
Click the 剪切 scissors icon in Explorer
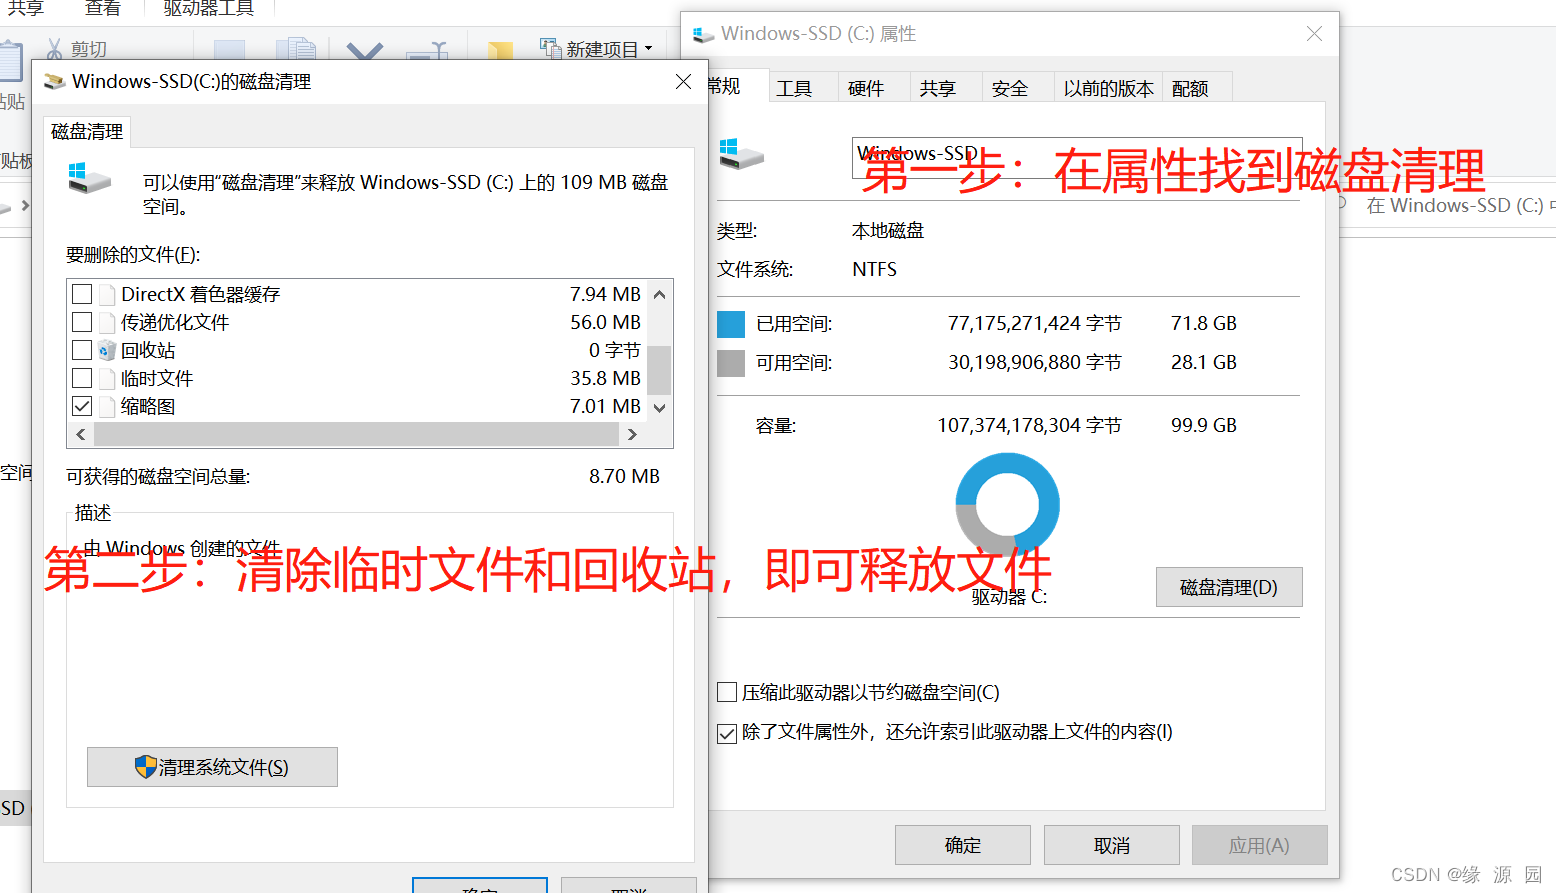[54, 49]
